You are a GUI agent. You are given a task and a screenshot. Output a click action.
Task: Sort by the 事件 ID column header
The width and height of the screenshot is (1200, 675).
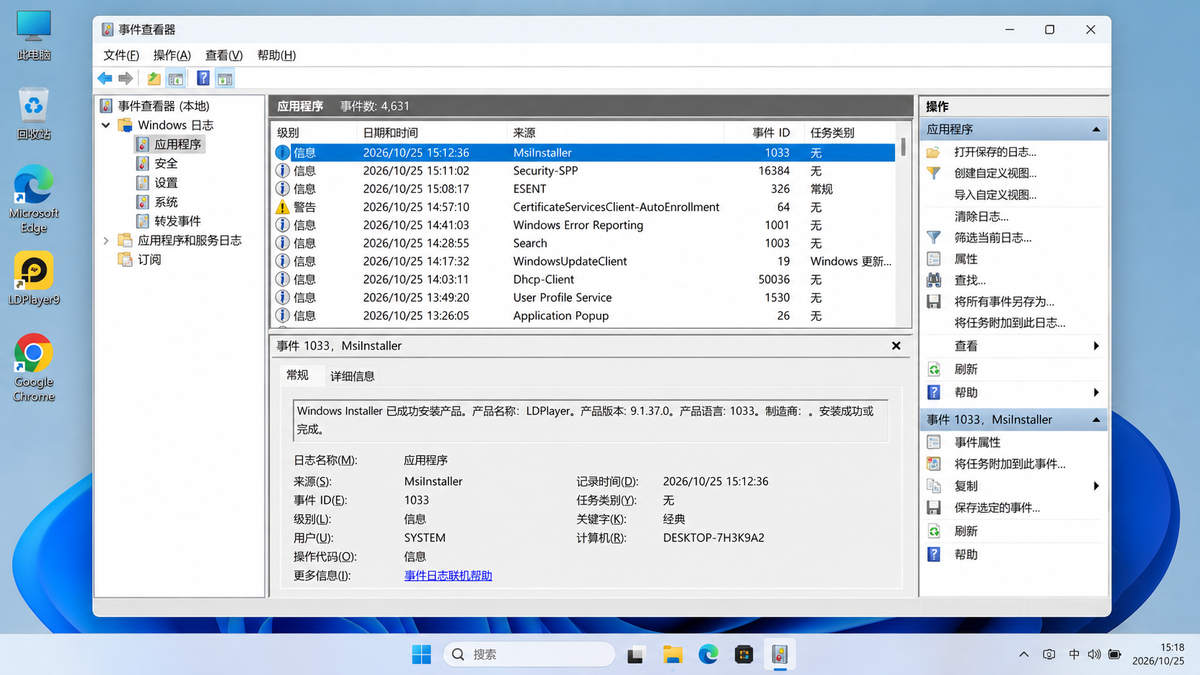coord(762,133)
